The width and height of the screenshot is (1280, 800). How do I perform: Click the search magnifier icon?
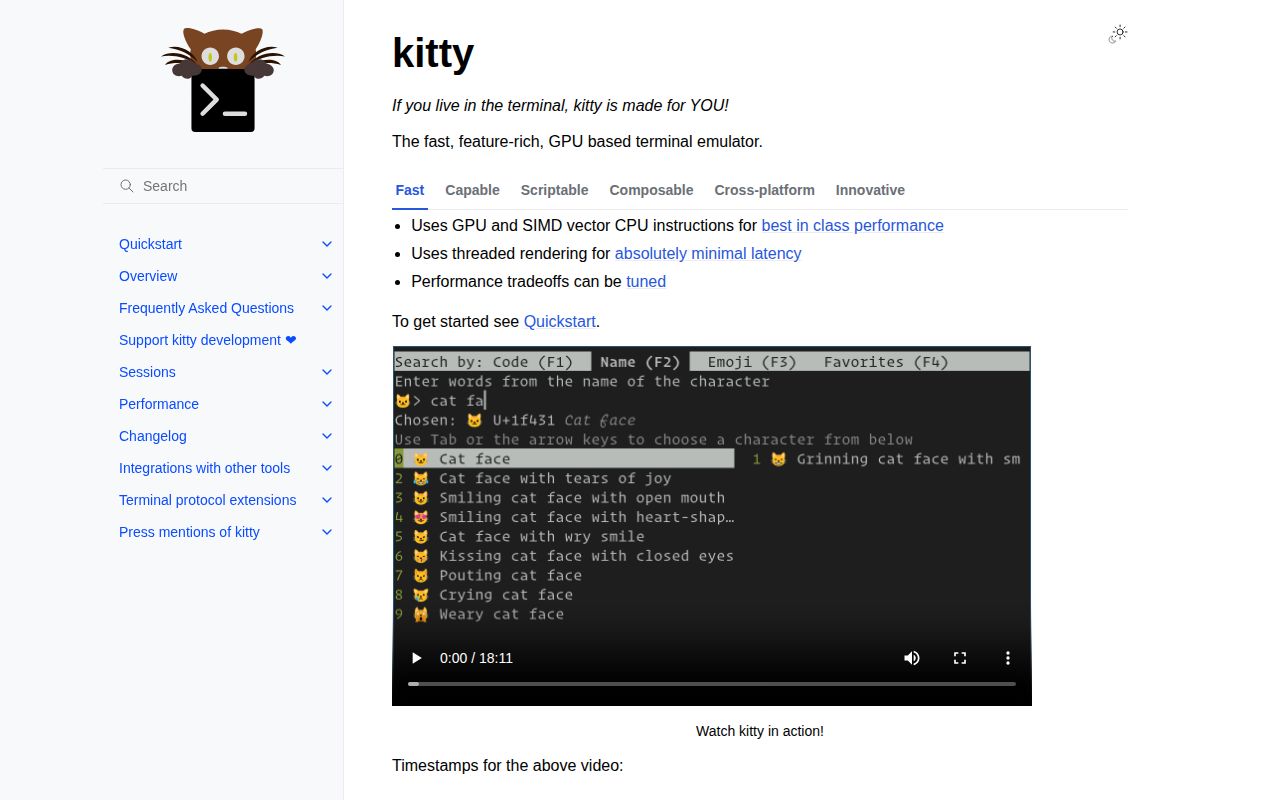pyautogui.click(x=126, y=186)
